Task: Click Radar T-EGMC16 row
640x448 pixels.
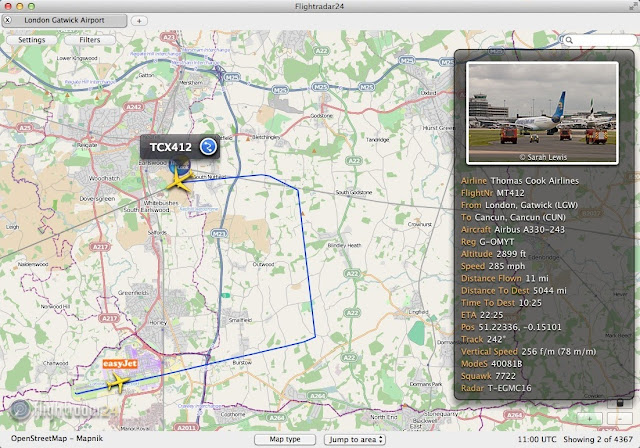Action: point(496,388)
